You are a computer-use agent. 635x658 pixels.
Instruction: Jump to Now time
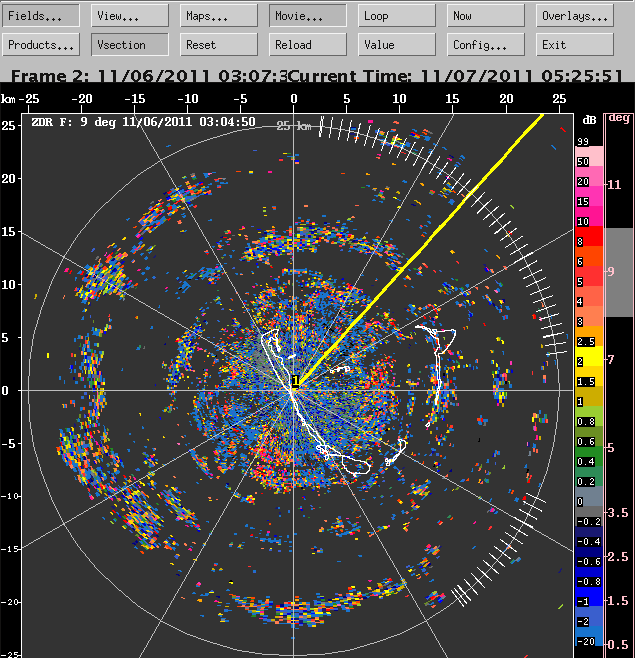pos(486,16)
